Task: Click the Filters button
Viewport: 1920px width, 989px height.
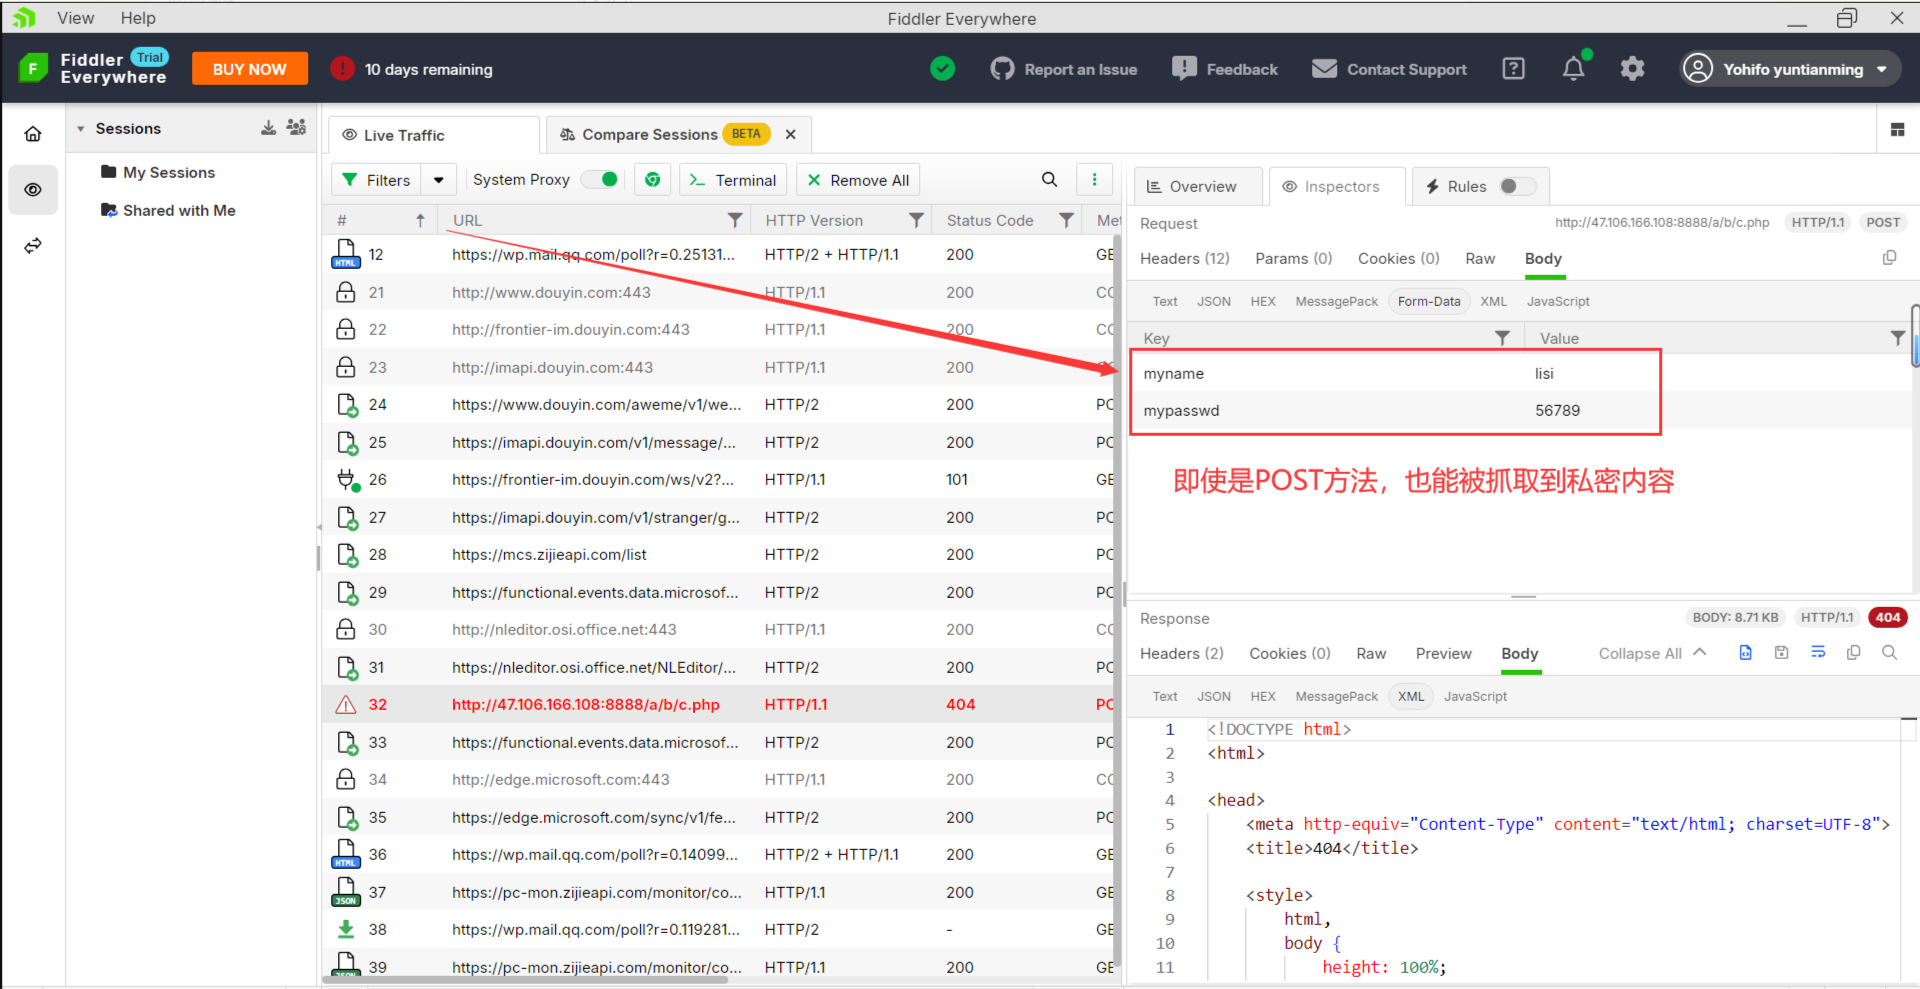Action: click(x=378, y=180)
